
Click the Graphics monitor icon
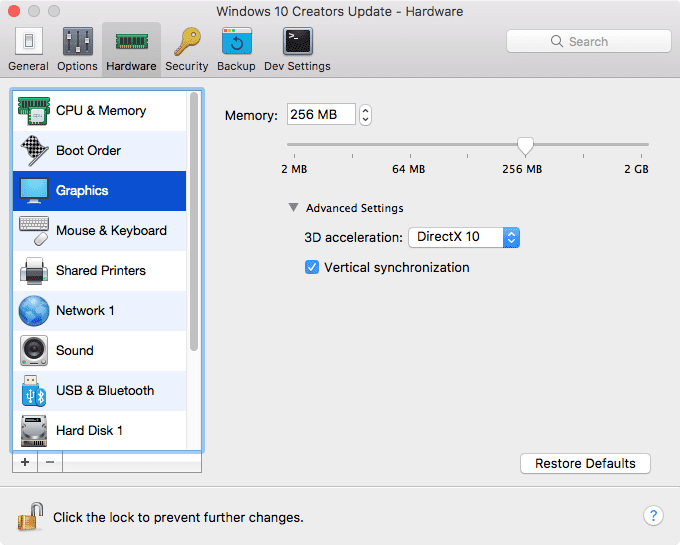pos(34,191)
